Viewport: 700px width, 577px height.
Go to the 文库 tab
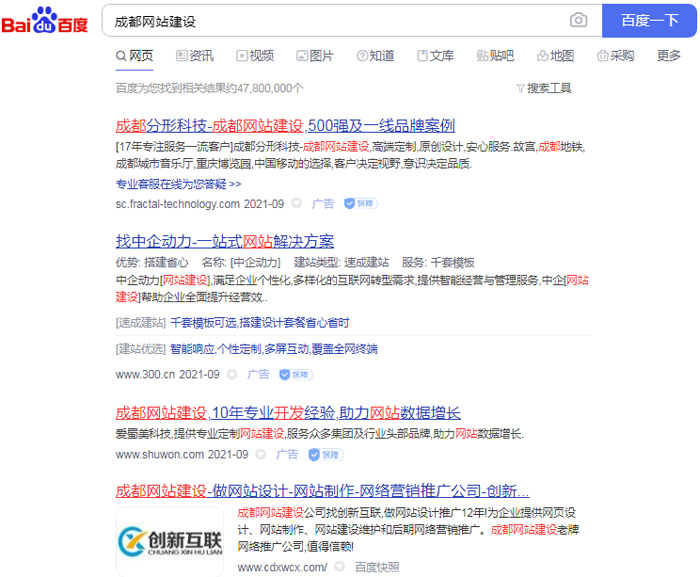pyautogui.click(x=435, y=56)
